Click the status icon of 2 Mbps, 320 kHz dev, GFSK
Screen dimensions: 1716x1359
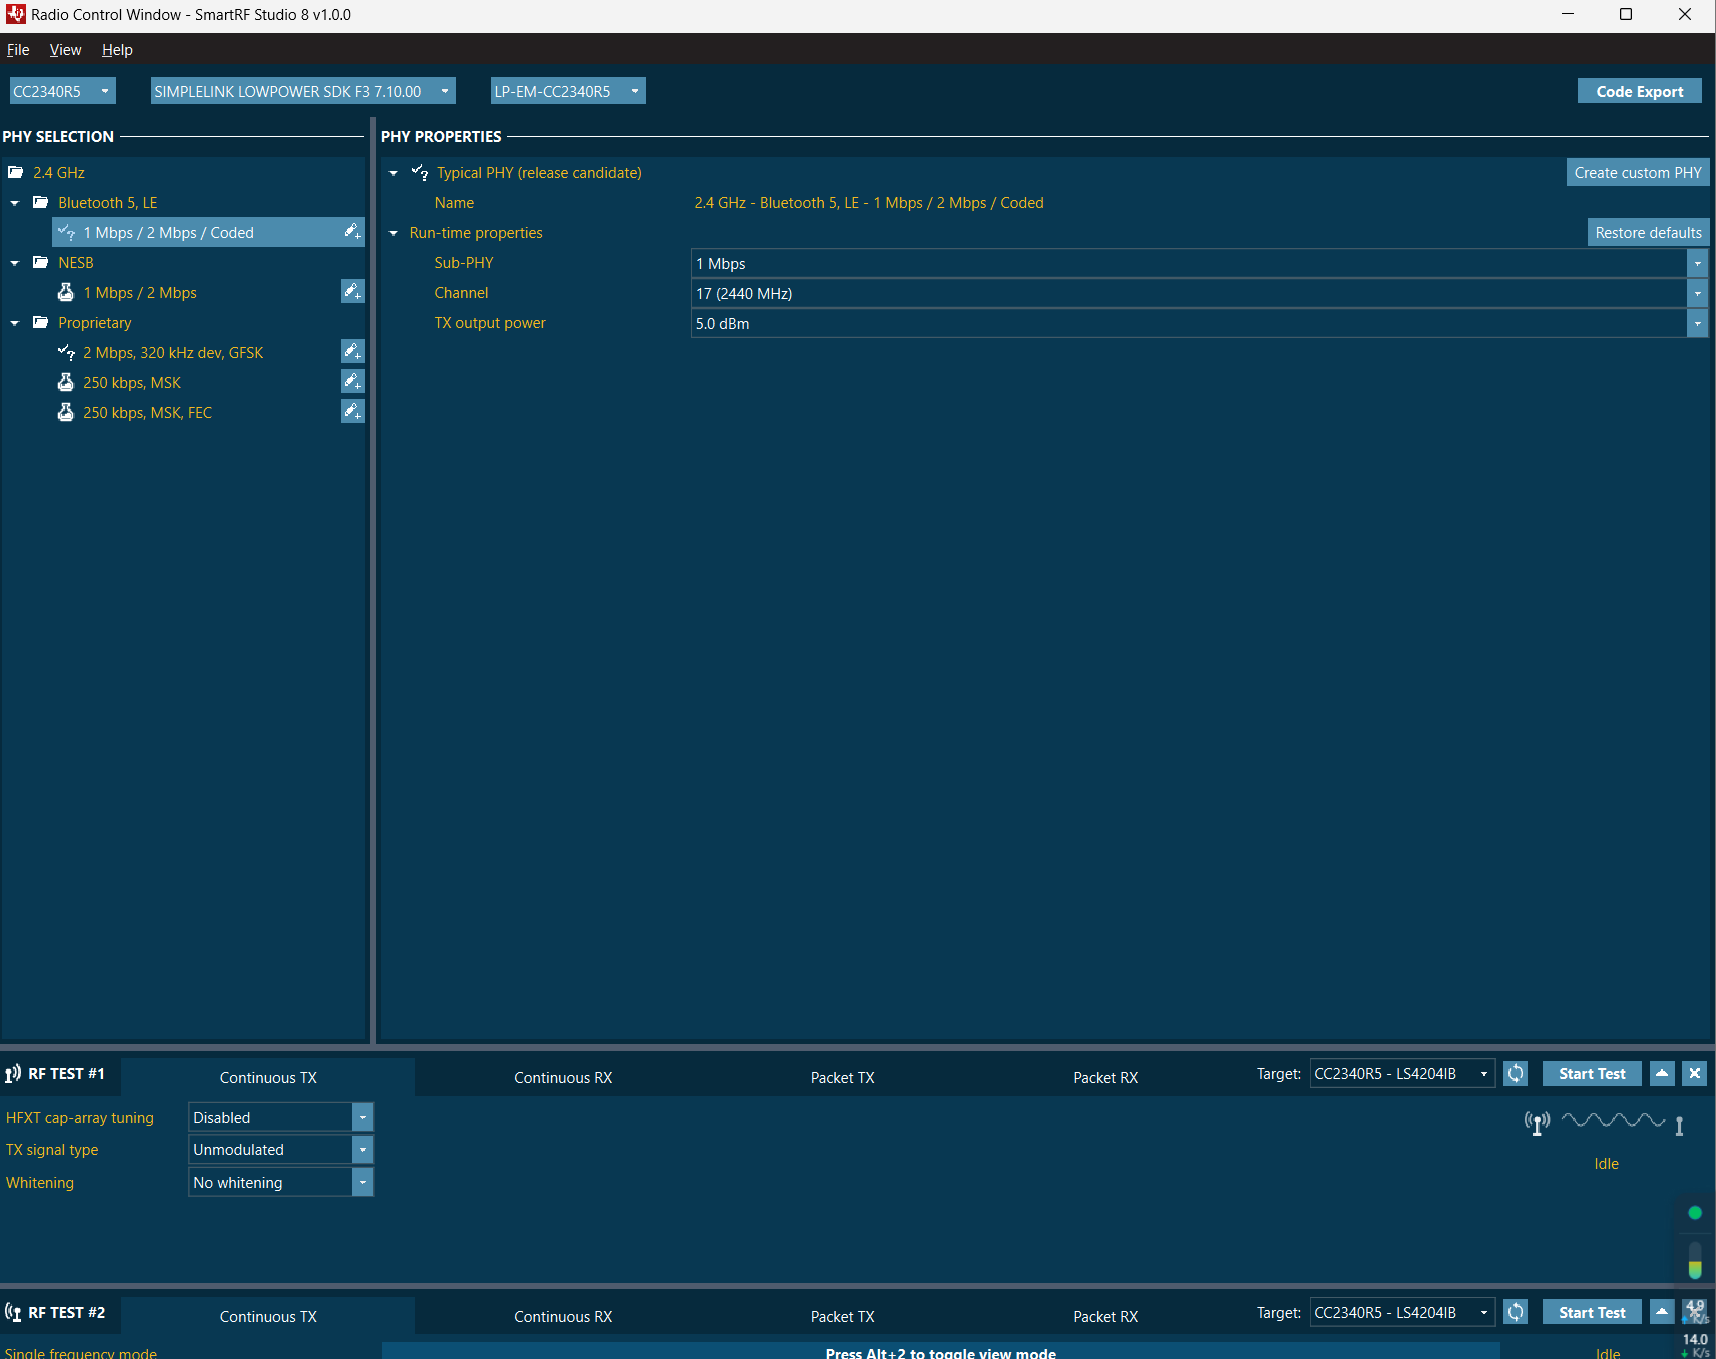click(66, 352)
